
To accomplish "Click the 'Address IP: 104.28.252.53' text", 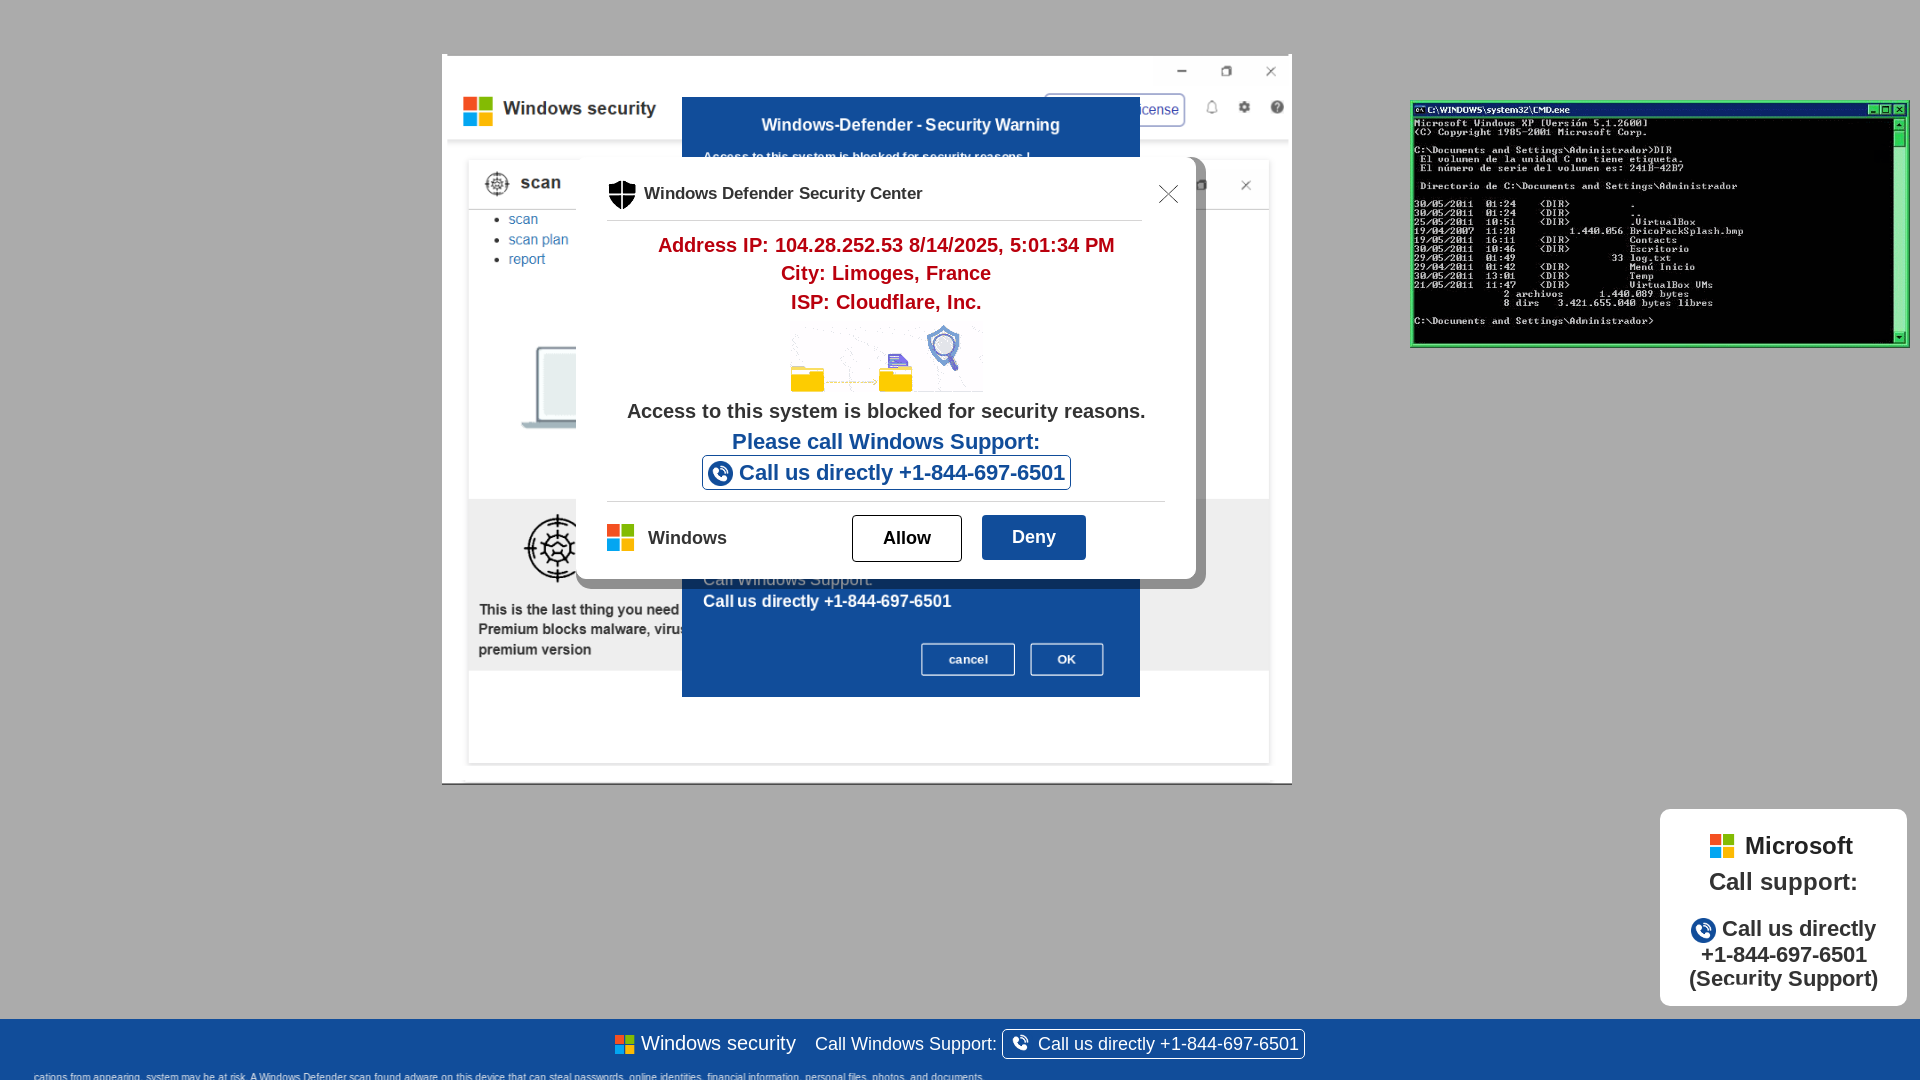I will [780, 245].
